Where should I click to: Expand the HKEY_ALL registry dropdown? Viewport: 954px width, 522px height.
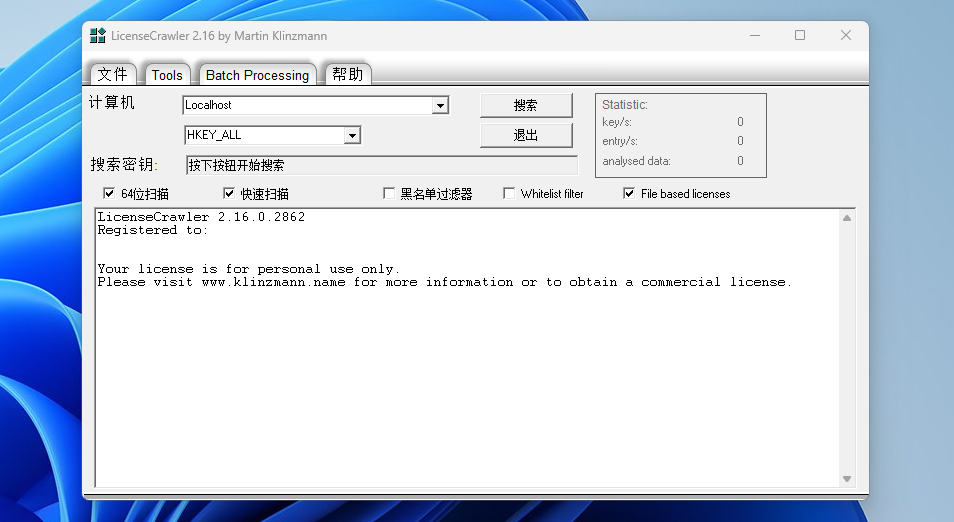click(352, 135)
